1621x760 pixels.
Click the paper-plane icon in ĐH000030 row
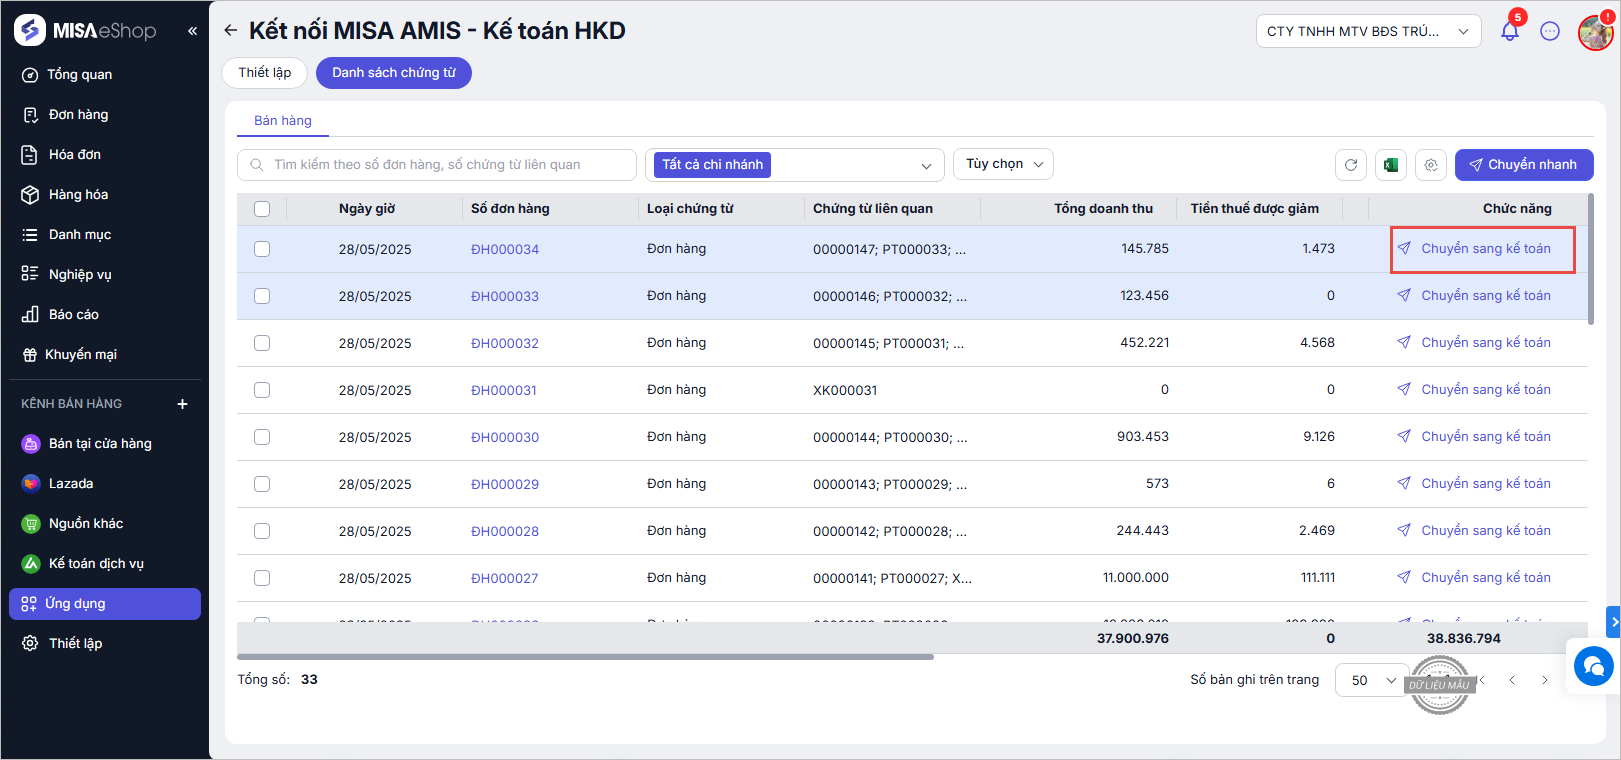tap(1404, 436)
